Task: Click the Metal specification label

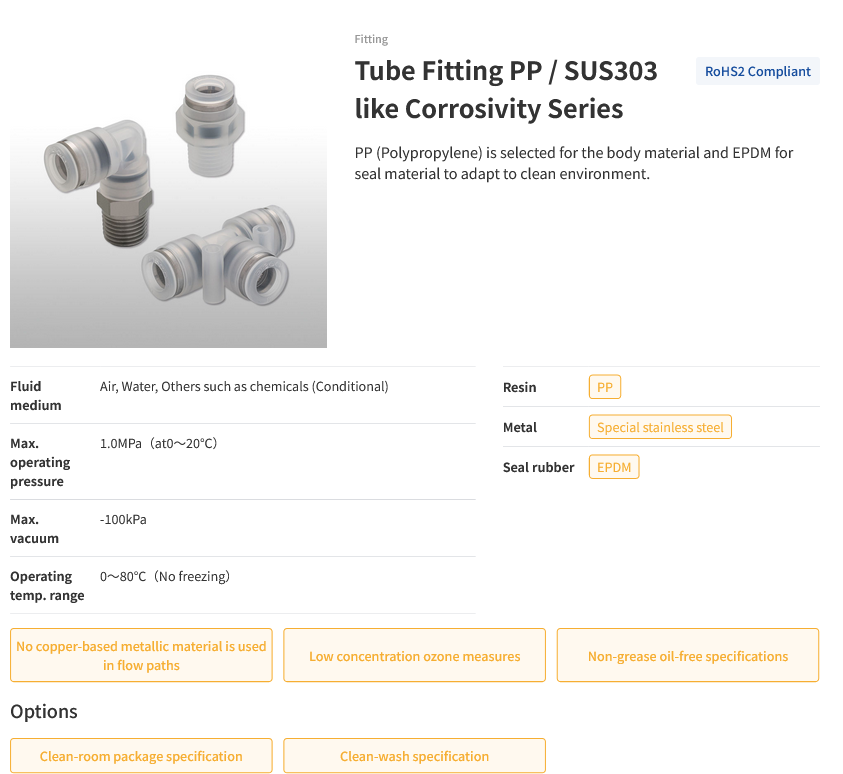Action: [x=520, y=426]
